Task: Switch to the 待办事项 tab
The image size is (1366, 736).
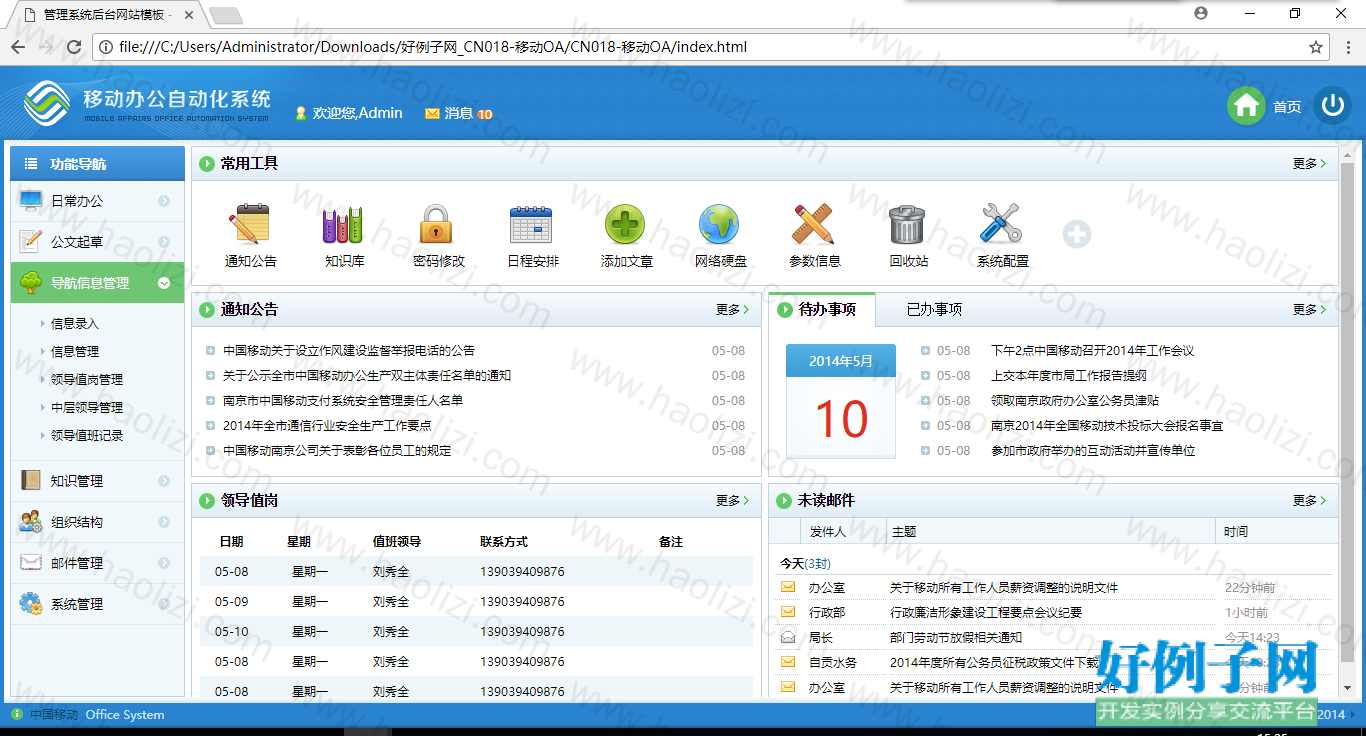Action: (x=822, y=310)
